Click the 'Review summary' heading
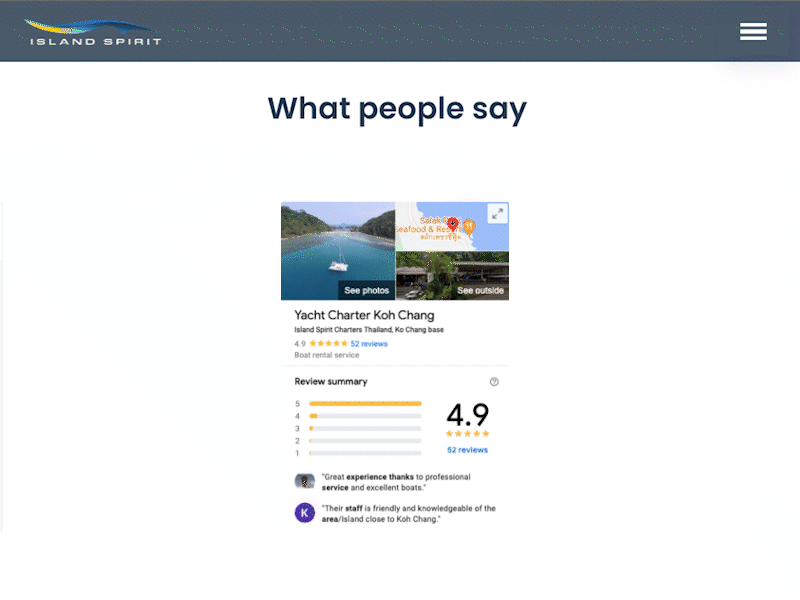Screen dimensions: 800x600 click(331, 382)
